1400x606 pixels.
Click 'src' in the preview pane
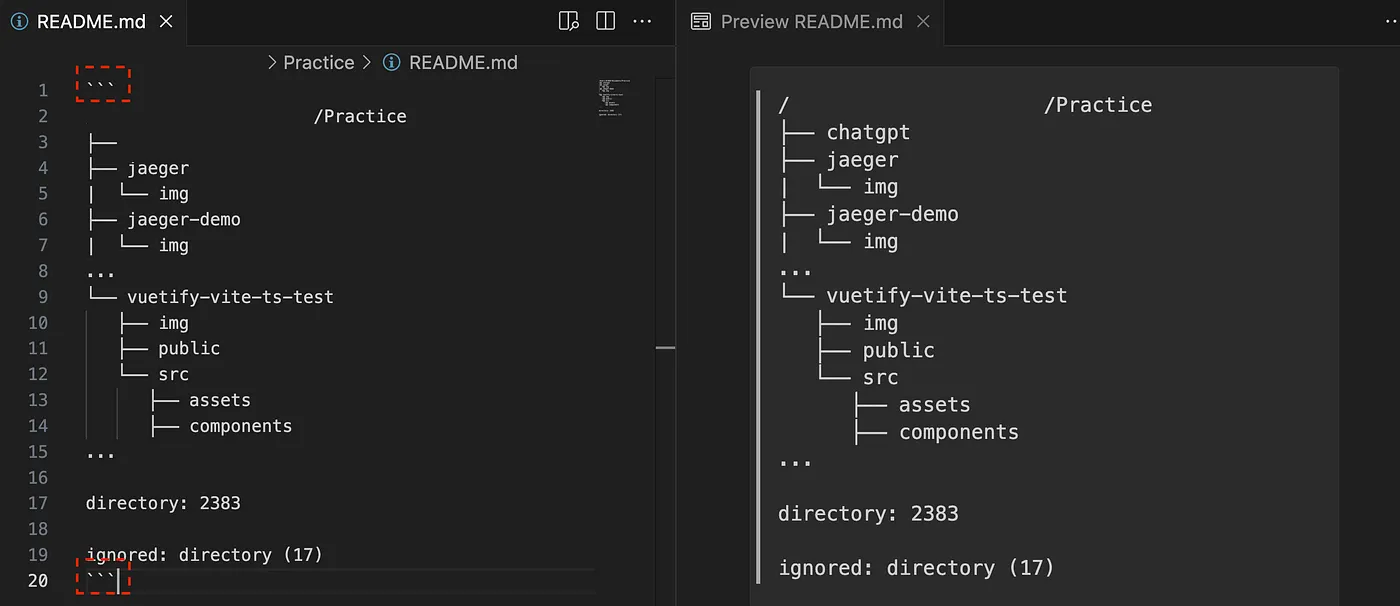(881, 377)
